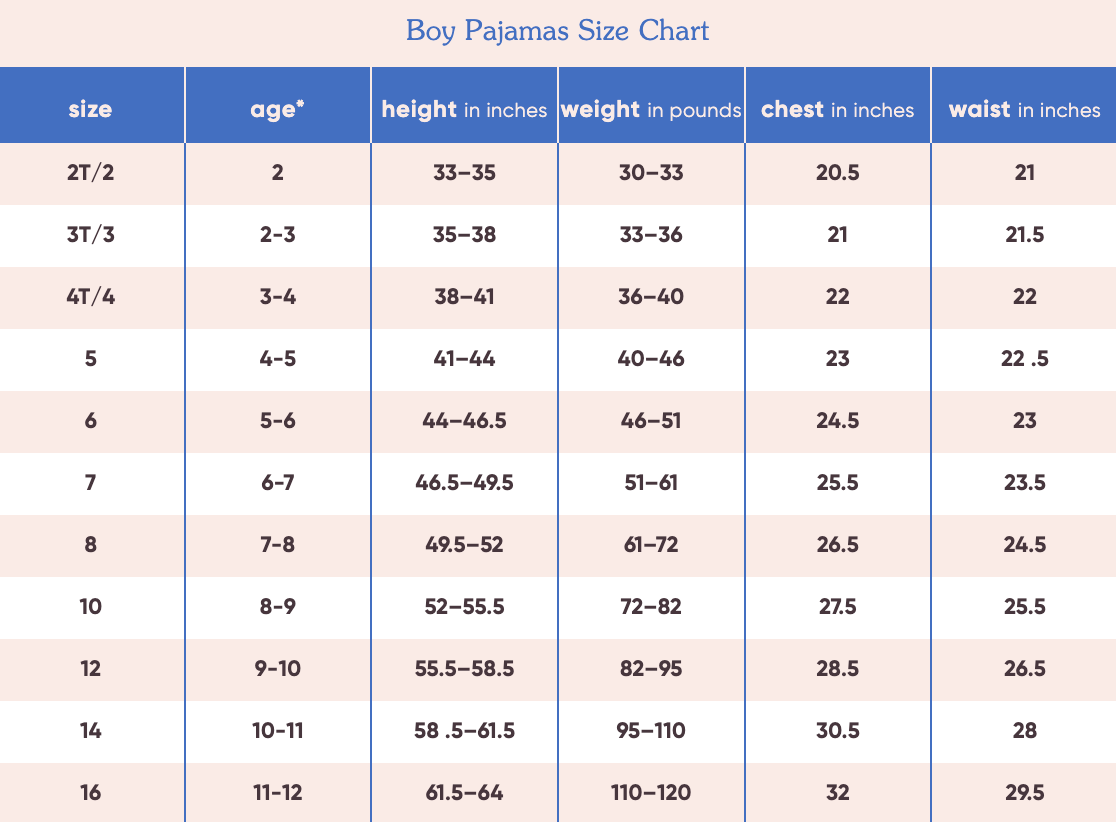
Task: Click the Boy Pajamas Size Chart title
Action: point(557,31)
